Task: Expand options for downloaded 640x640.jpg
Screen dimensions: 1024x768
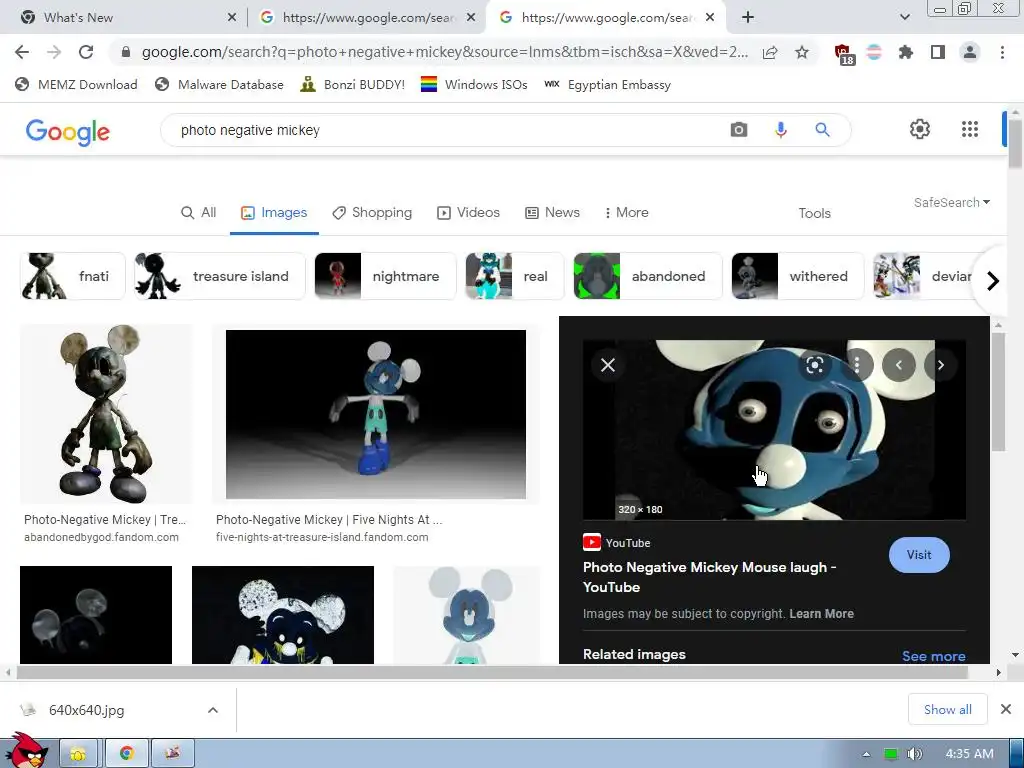Action: coord(213,710)
